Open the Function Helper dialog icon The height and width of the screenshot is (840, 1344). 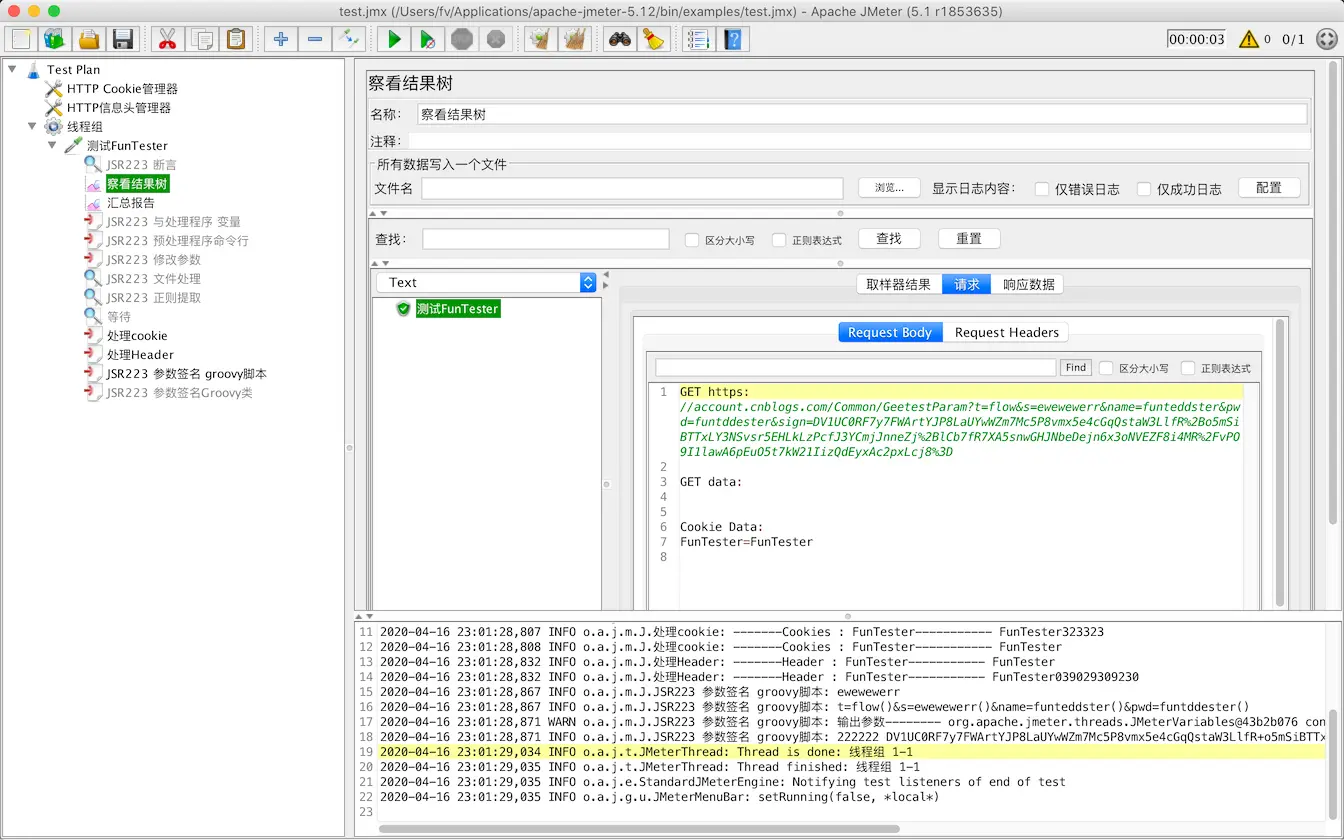(698, 39)
